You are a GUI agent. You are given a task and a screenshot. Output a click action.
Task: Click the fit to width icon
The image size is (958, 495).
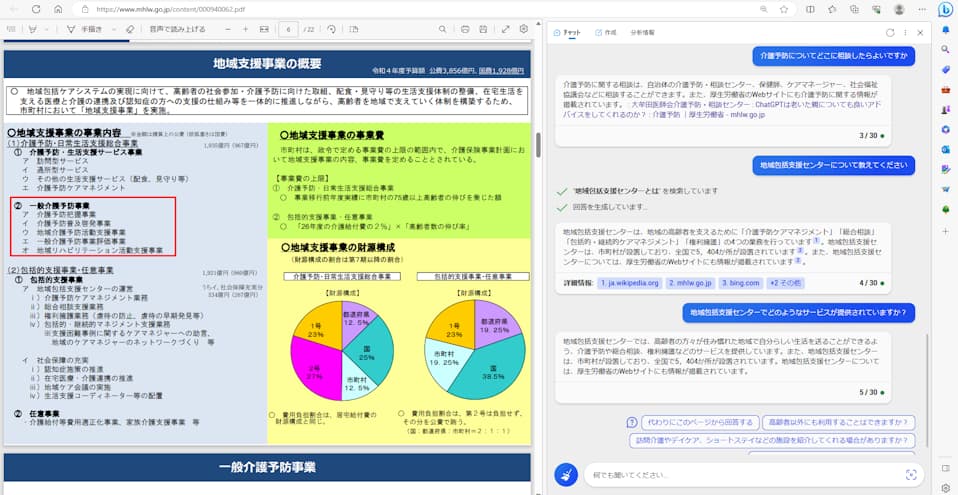pos(264,29)
